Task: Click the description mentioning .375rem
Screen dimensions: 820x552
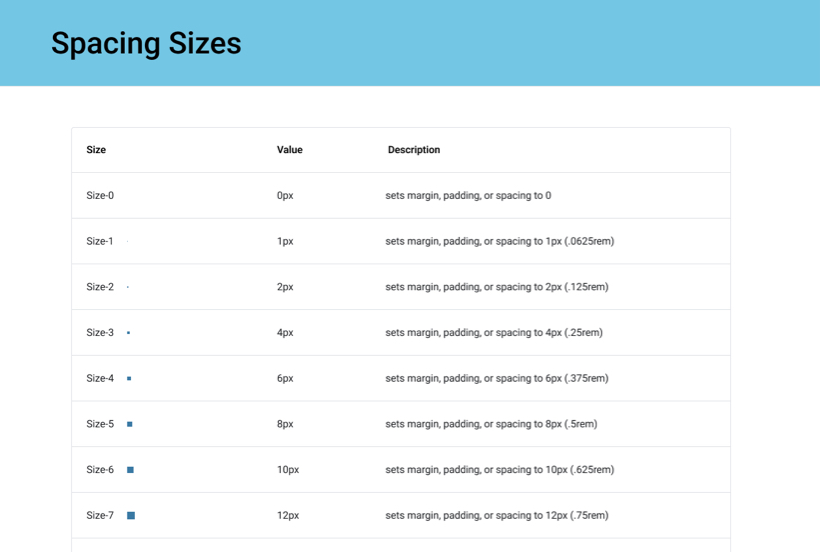Action: 497,379
